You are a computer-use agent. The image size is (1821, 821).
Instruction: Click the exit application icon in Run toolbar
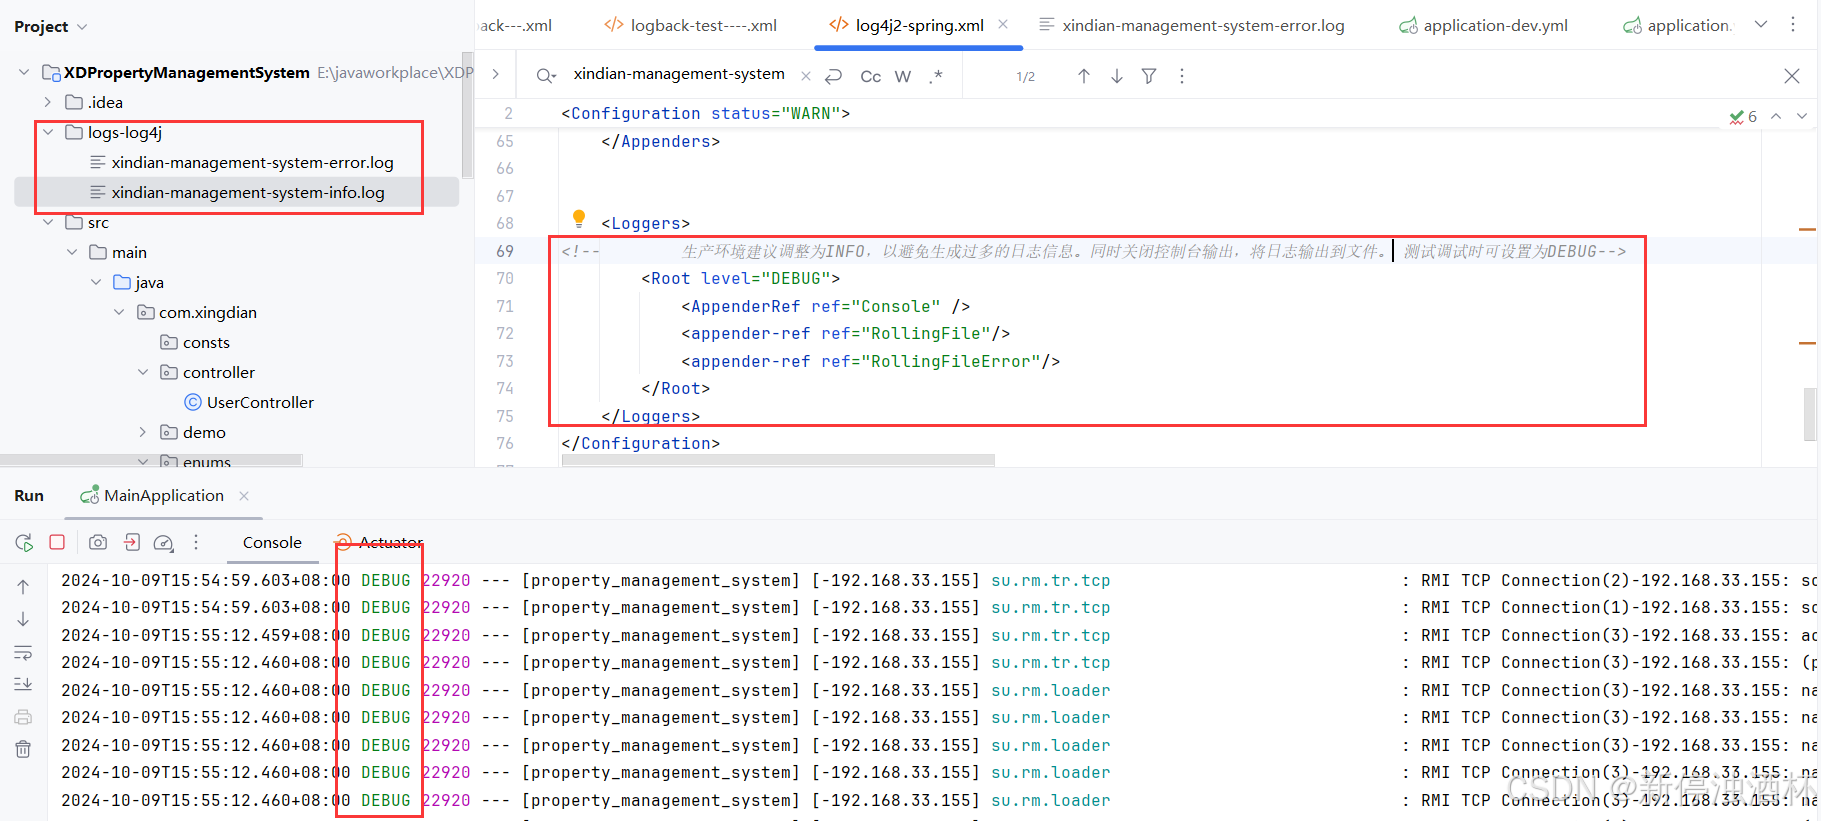[x=132, y=542]
